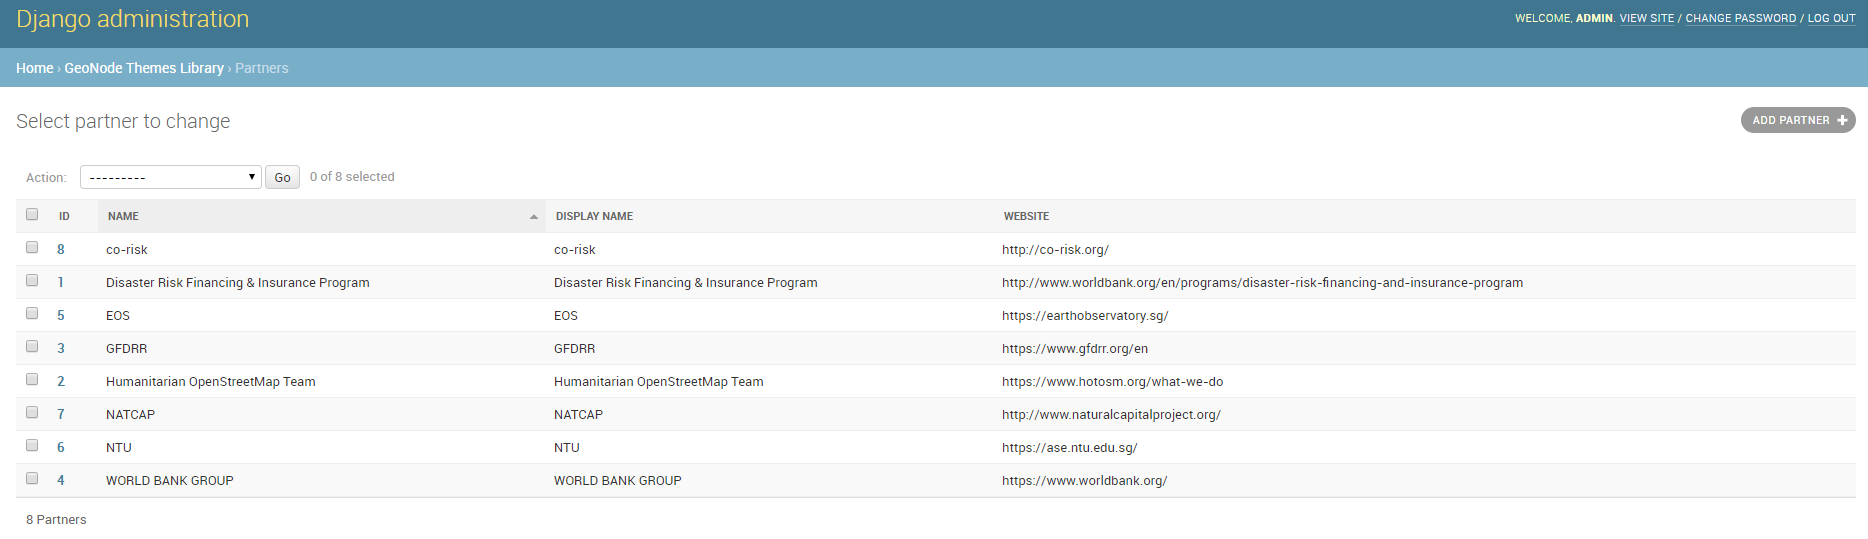Image resolution: width=1868 pixels, height=539 pixels.
Task: Click co-risk in the Name column
Action: point(127,249)
